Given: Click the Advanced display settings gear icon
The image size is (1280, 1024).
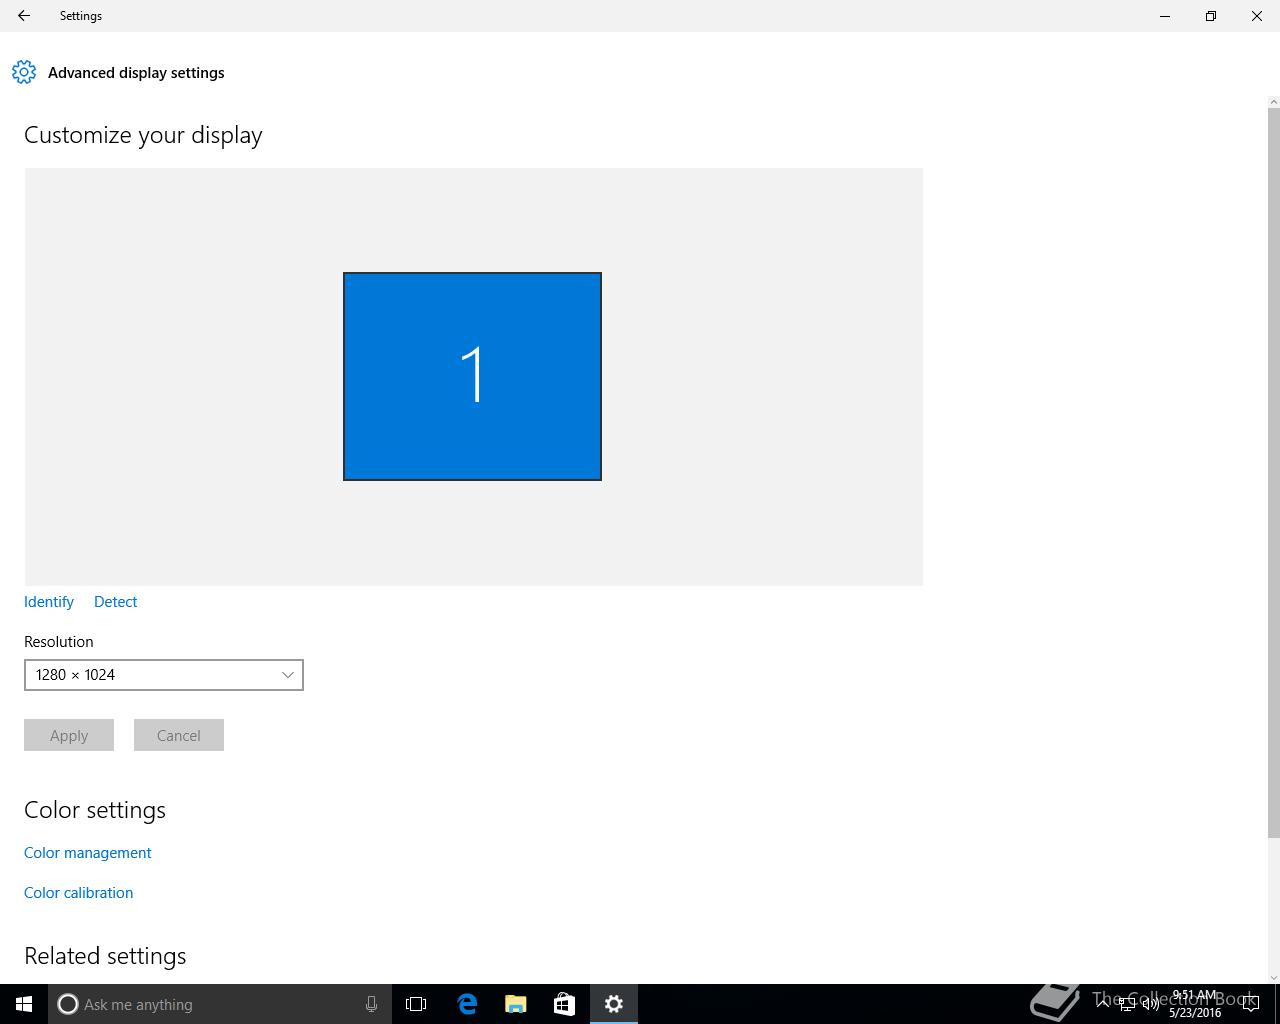Looking at the screenshot, I should tap(24, 72).
